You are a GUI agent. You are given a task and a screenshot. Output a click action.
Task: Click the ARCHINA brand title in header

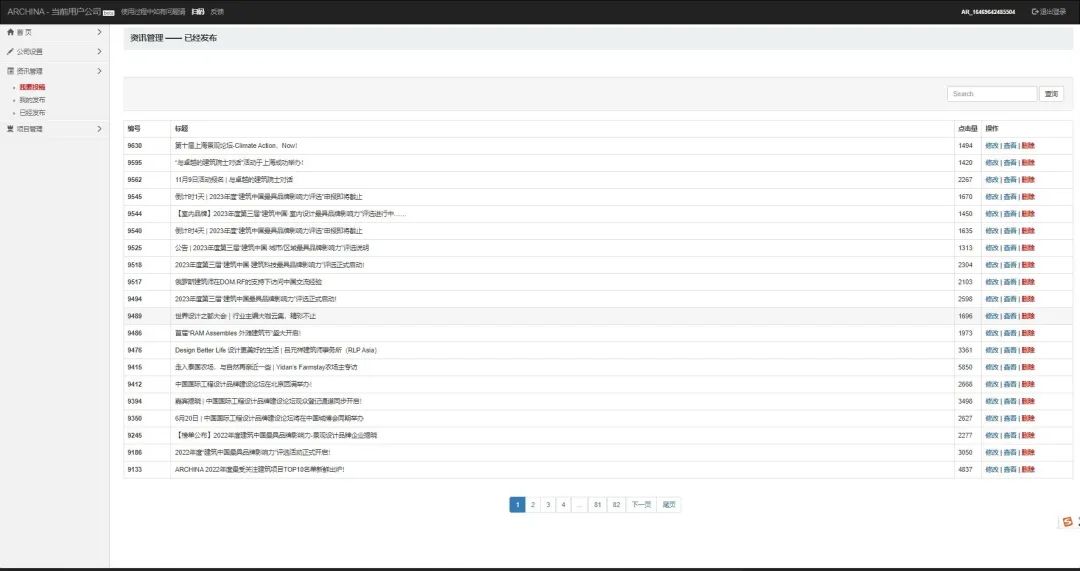(x=54, y=12)
